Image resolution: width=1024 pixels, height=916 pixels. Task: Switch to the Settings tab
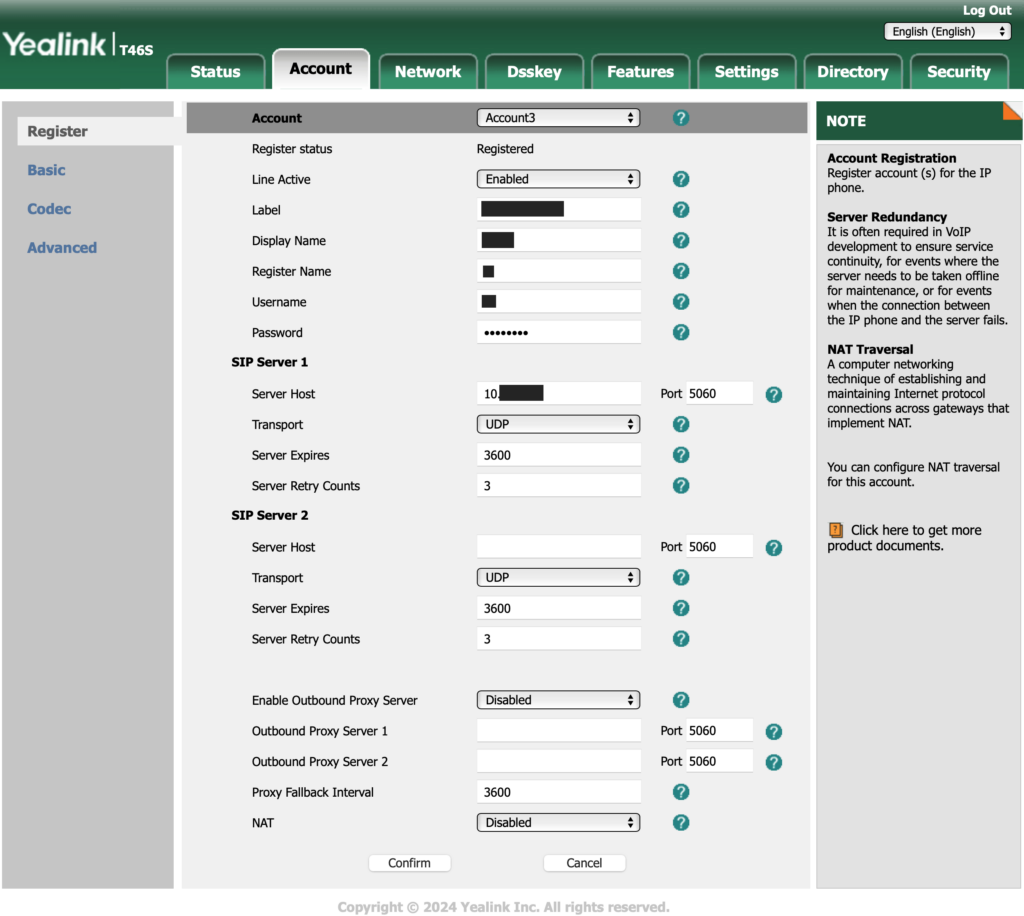point(746,71)
